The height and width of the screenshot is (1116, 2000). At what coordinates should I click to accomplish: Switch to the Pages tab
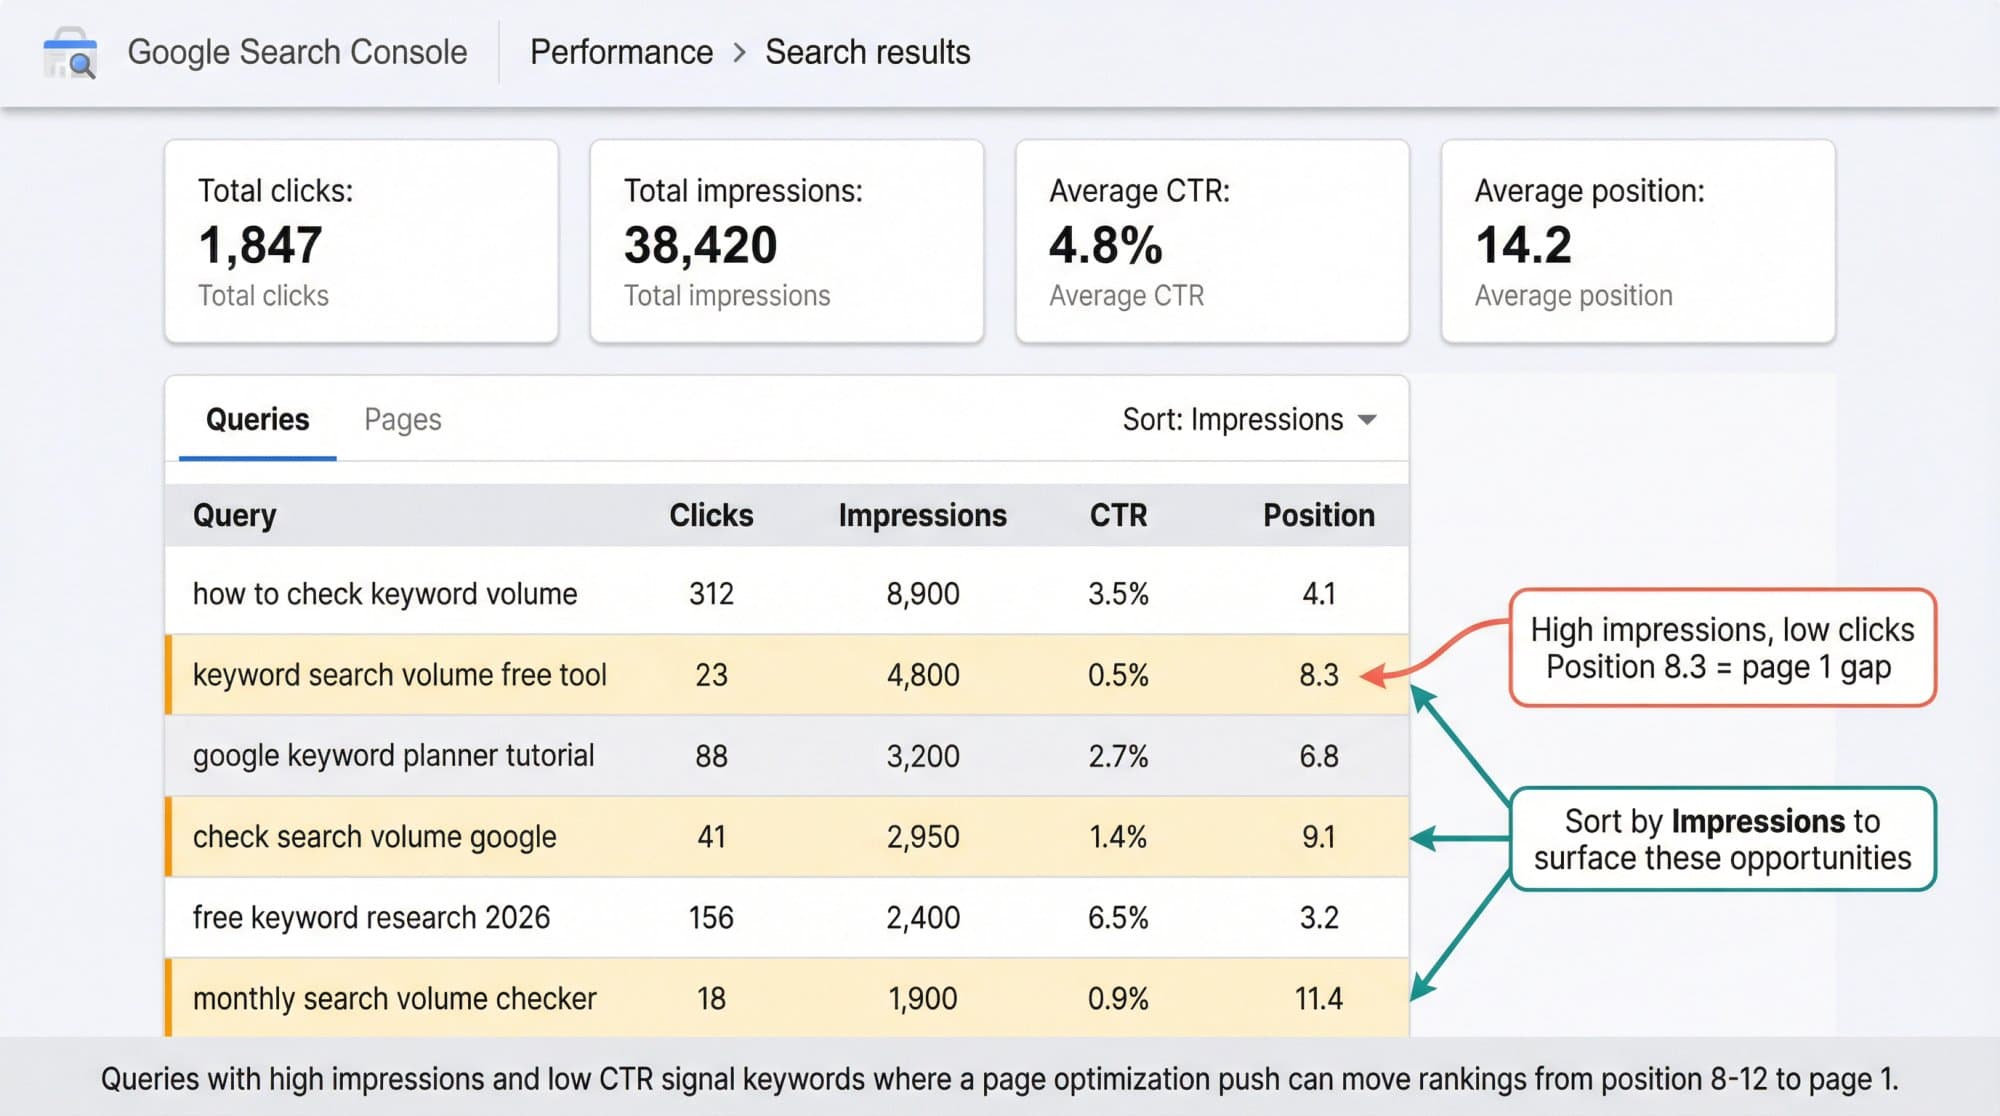402,420
